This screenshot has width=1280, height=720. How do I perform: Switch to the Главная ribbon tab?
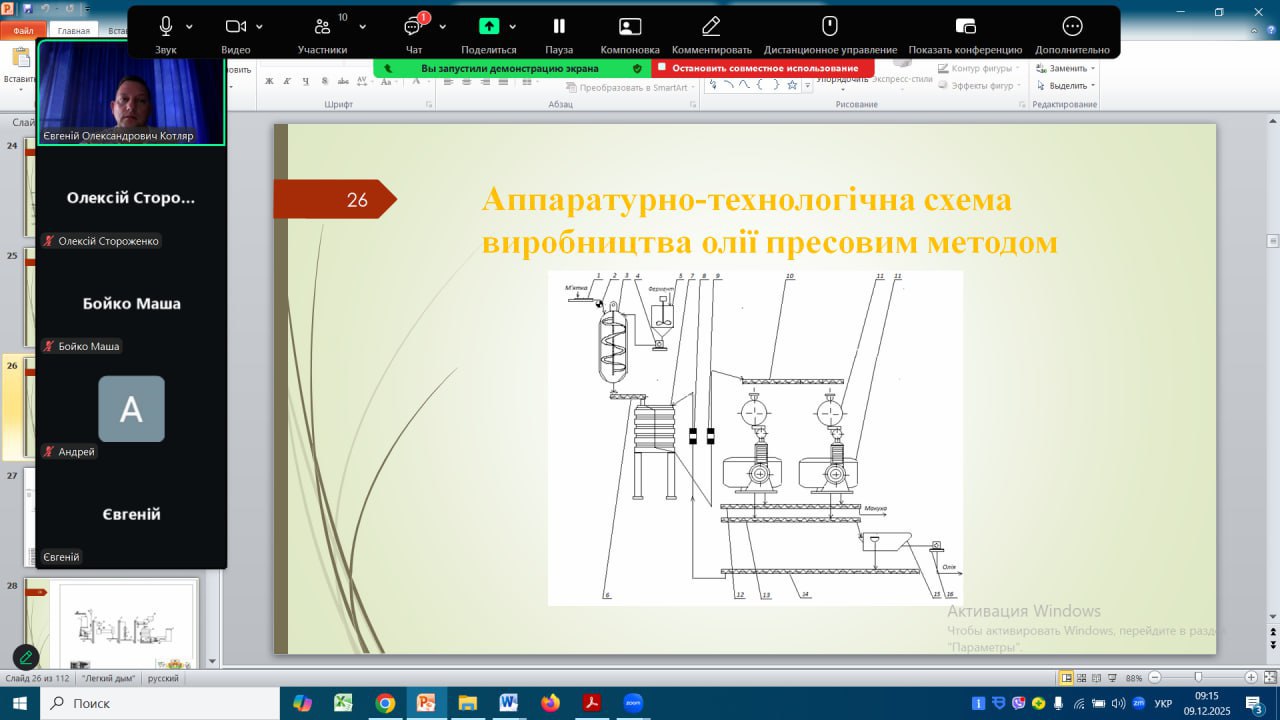(73, 31)
